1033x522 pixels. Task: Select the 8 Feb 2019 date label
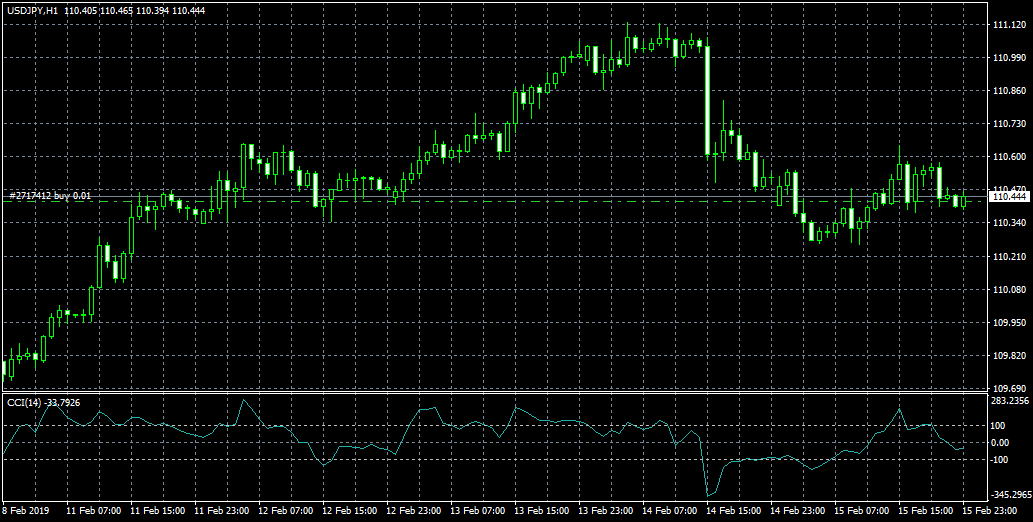click(x=26, y=510)
